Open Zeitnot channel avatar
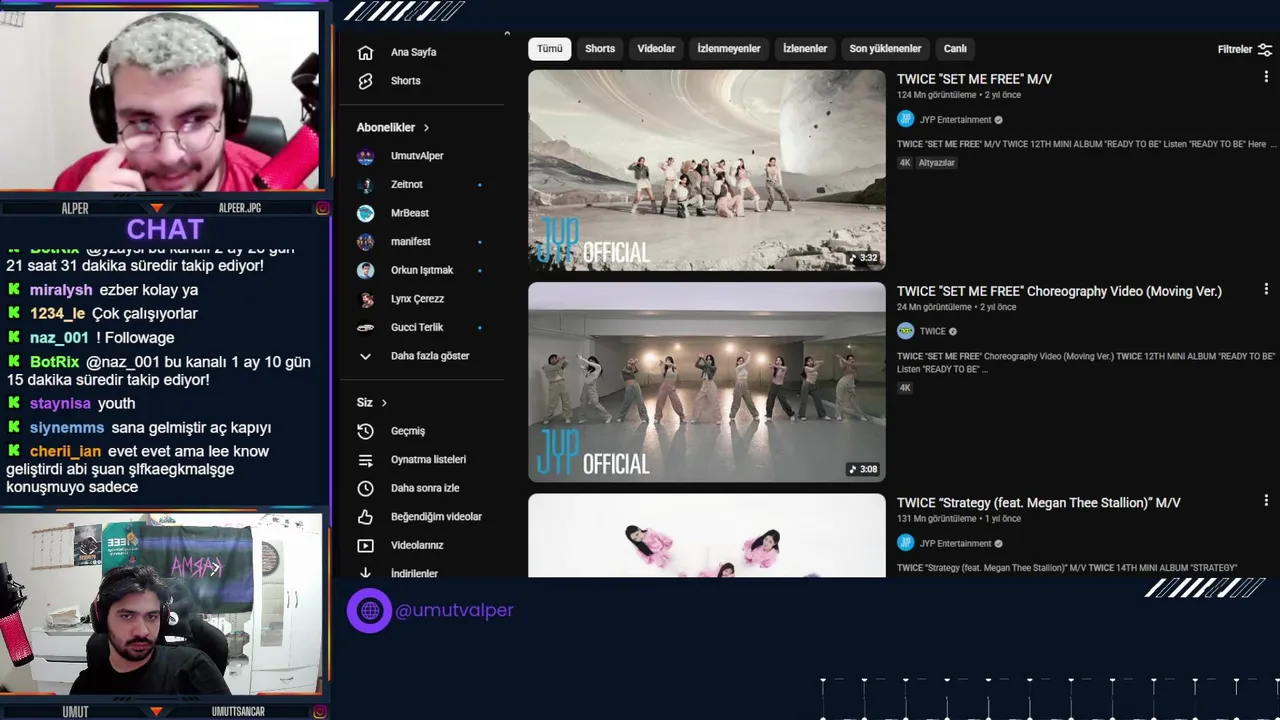 365,185
